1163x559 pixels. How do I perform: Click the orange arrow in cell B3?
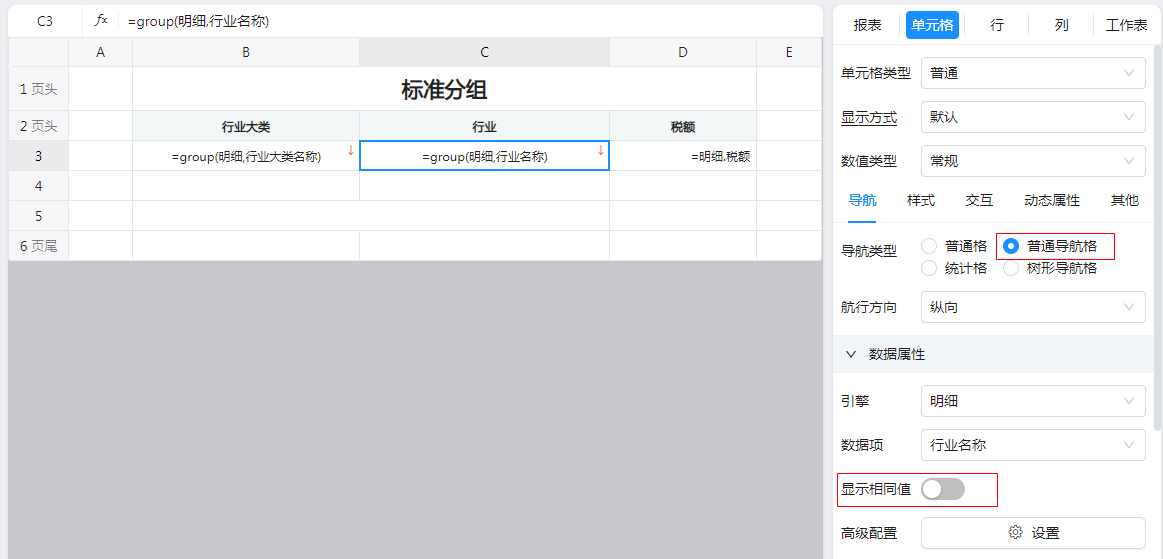click(x=351, y=150)
